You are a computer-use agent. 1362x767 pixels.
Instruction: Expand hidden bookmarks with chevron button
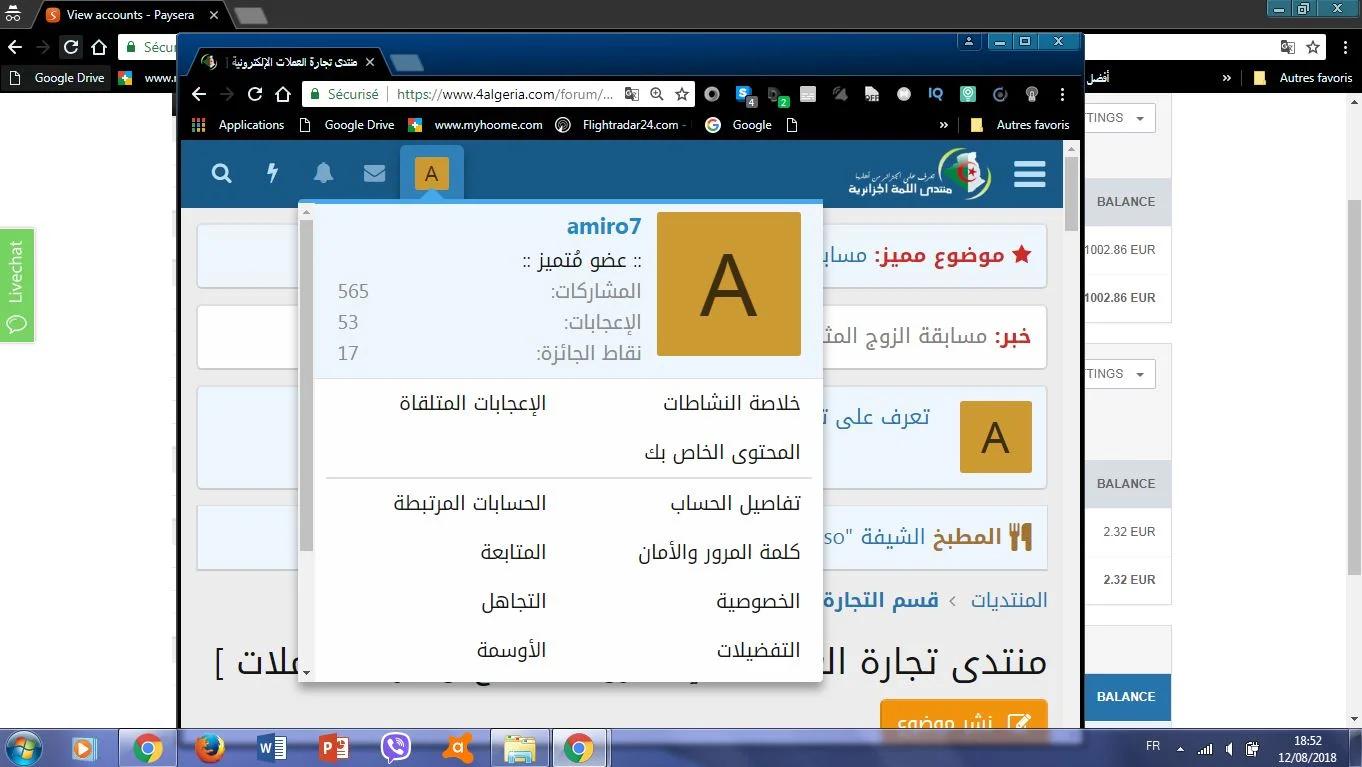(943, 125)
